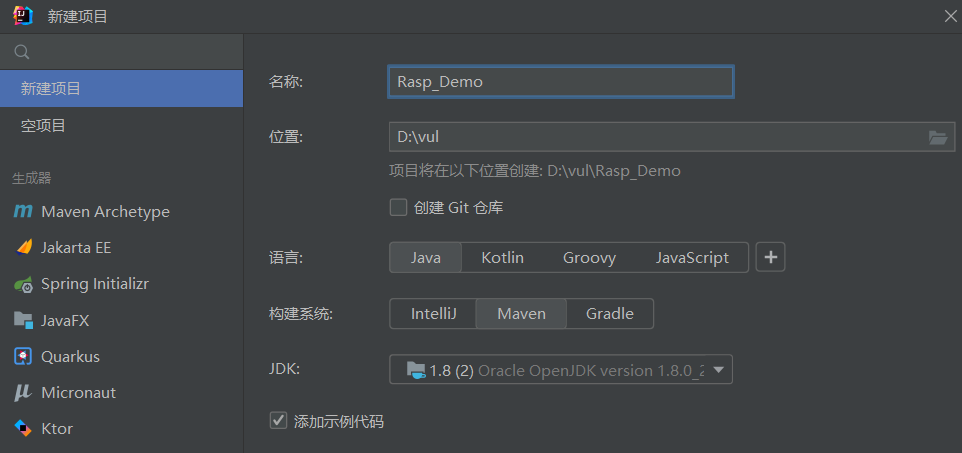The width and height of the screenshot is (962, 453).
Task: Open Micronaut generator entry
Action: (121, 393)
